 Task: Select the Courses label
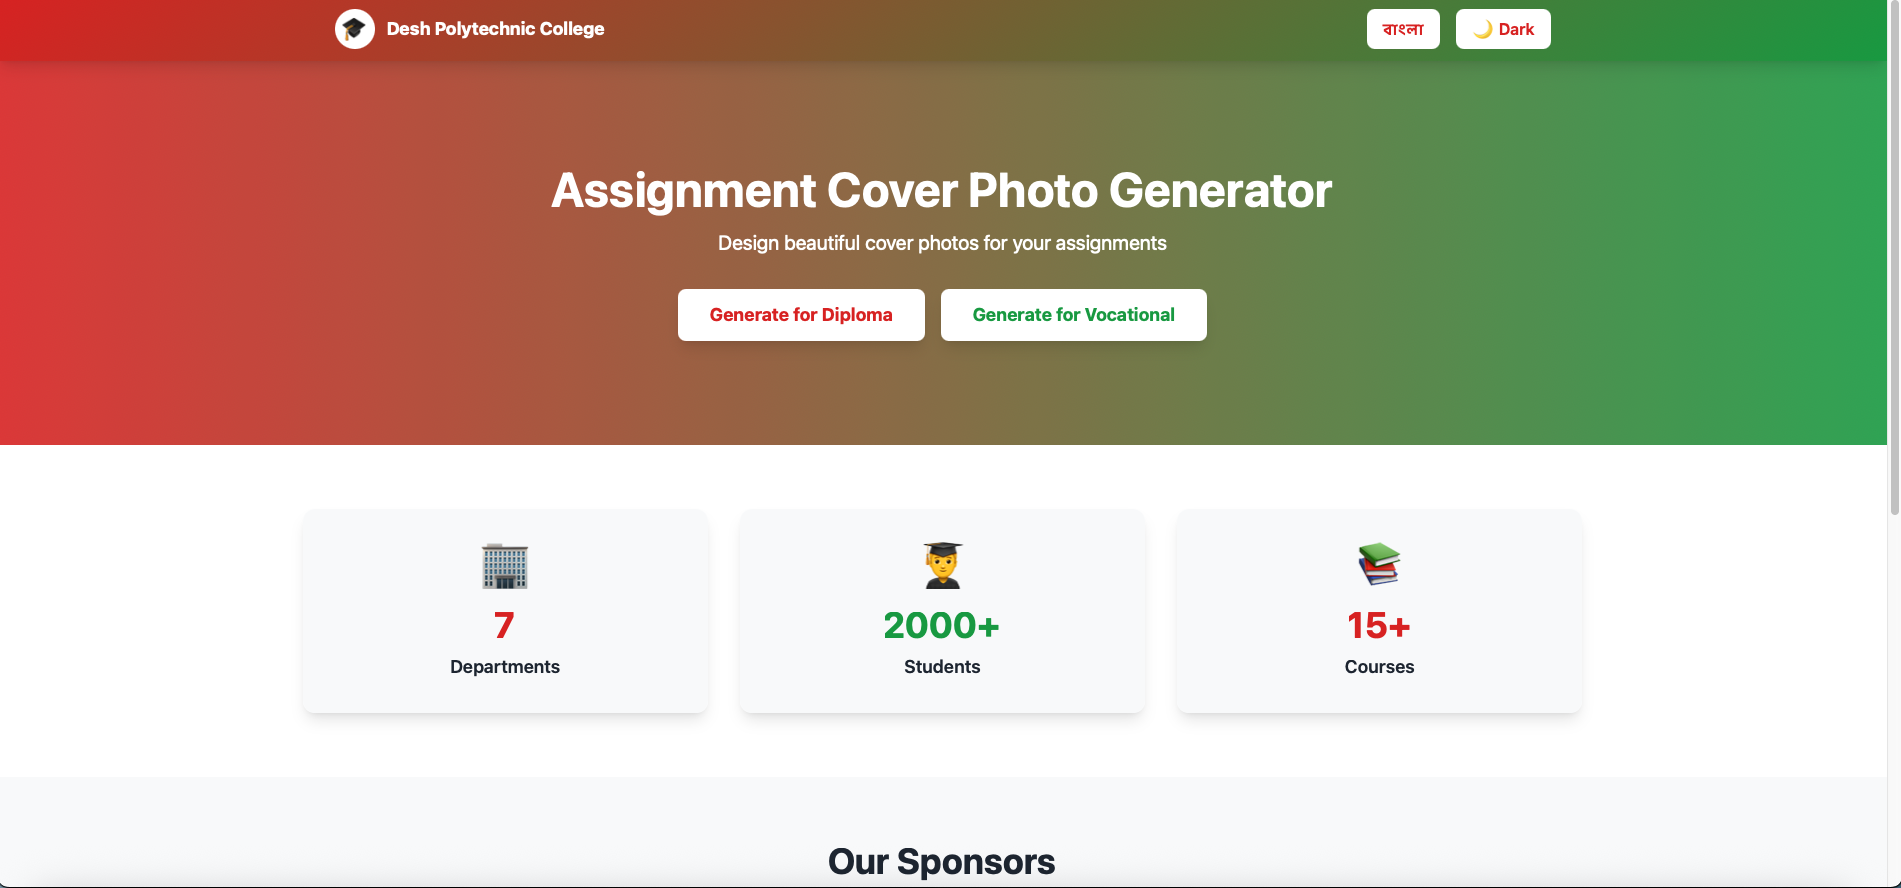pyautogui.click(x=1379, y=667)
